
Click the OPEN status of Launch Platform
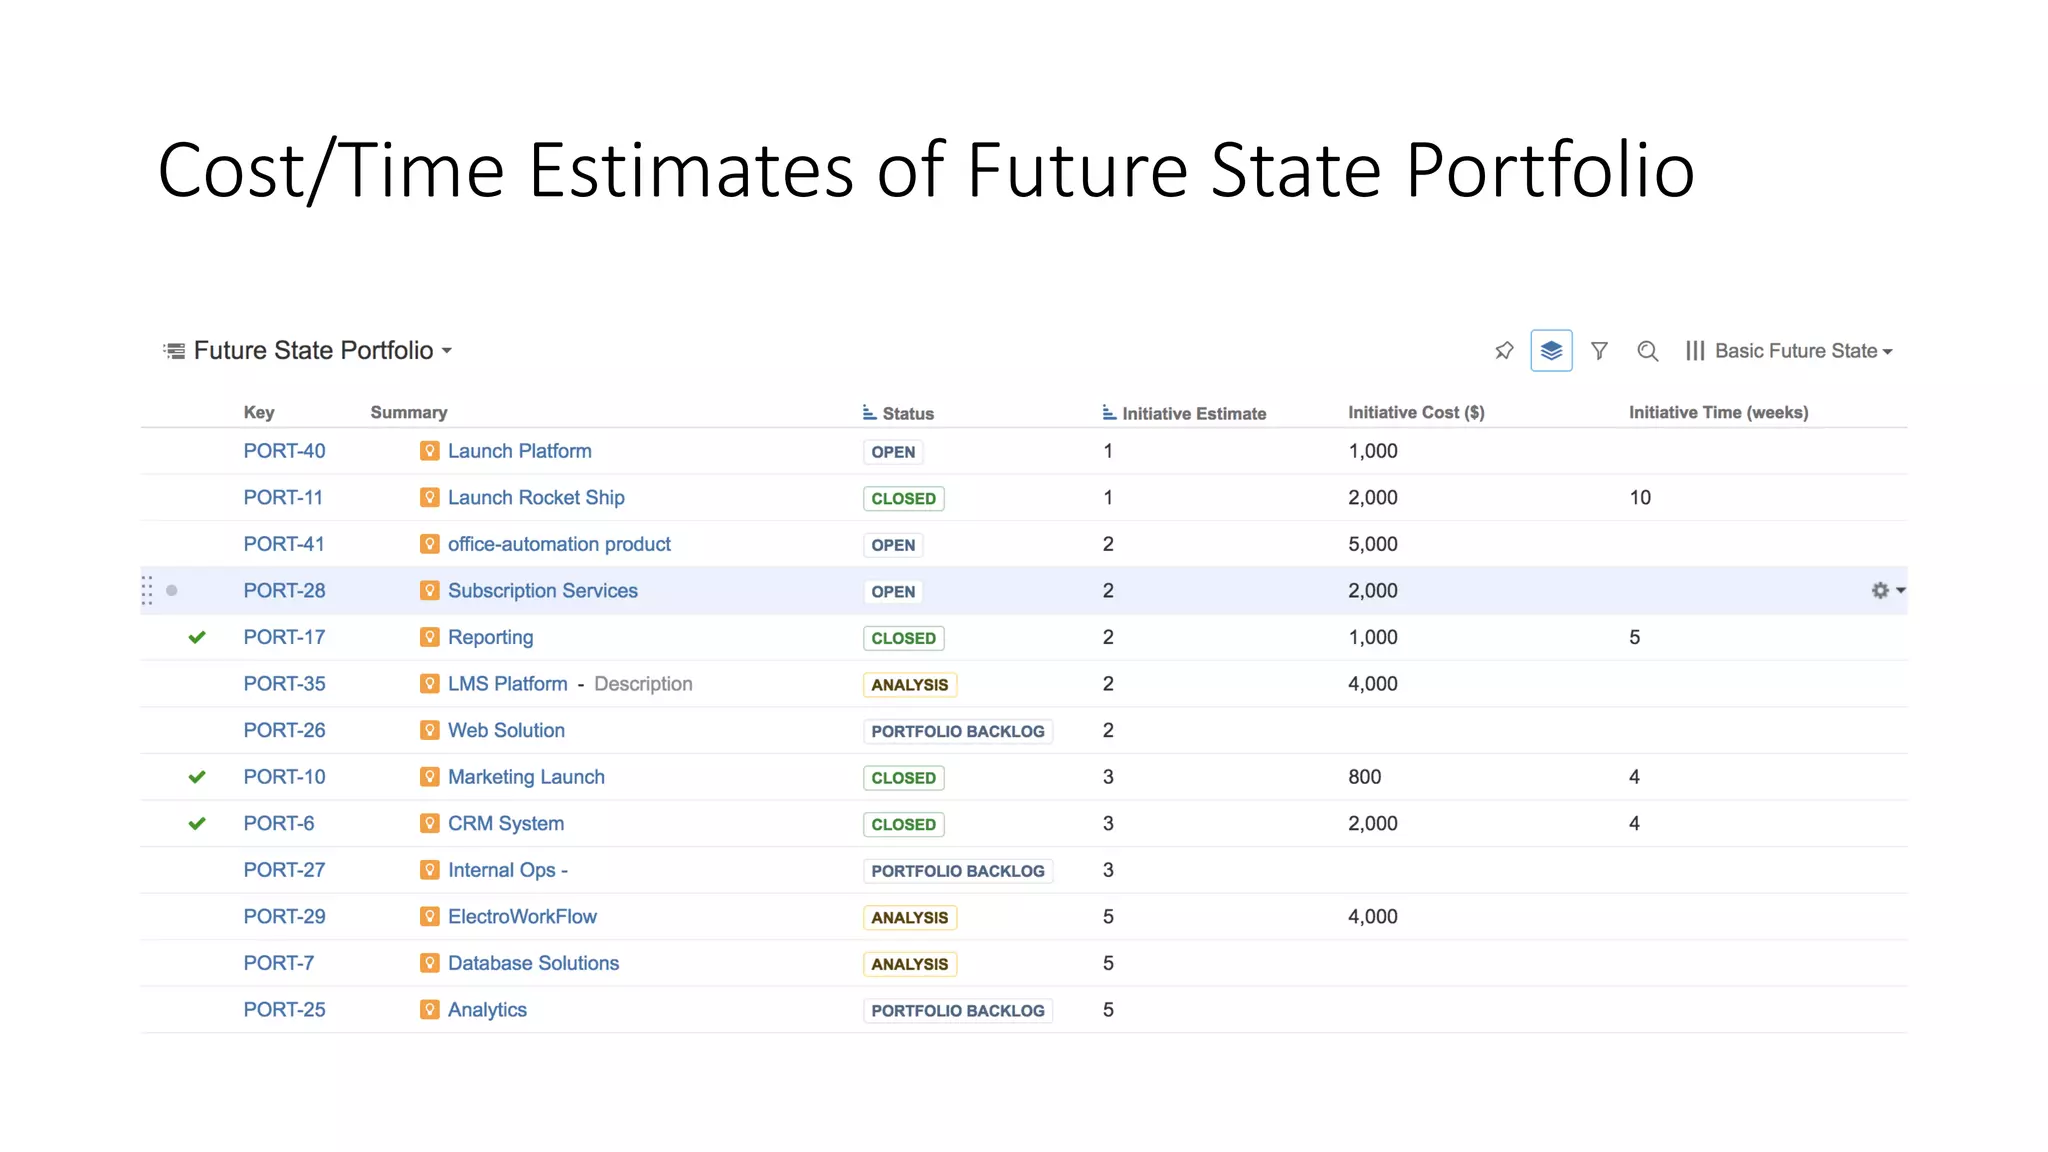point(893,452)
